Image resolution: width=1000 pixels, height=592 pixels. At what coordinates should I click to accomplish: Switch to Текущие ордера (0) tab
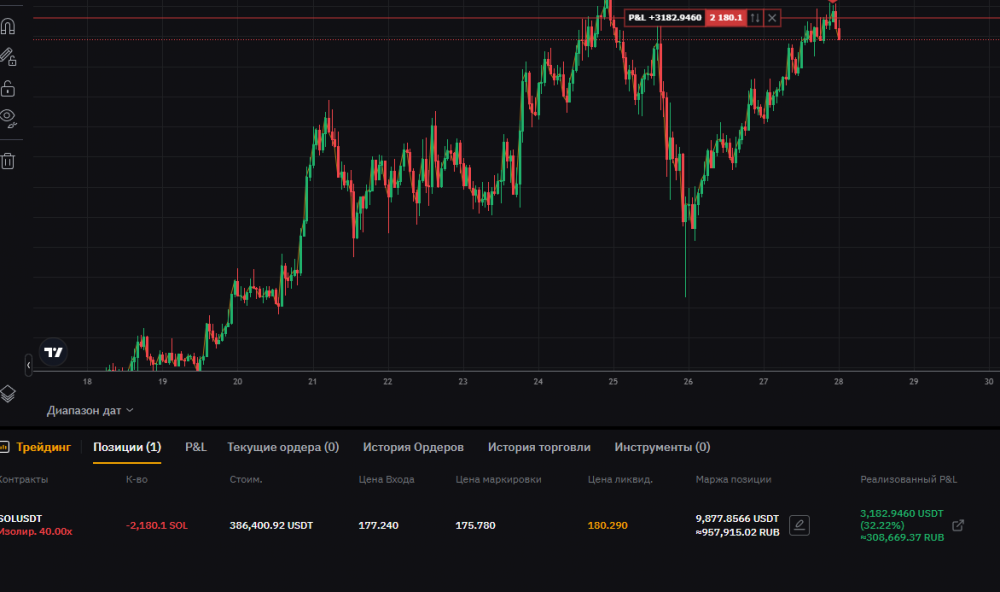[283, 447]
